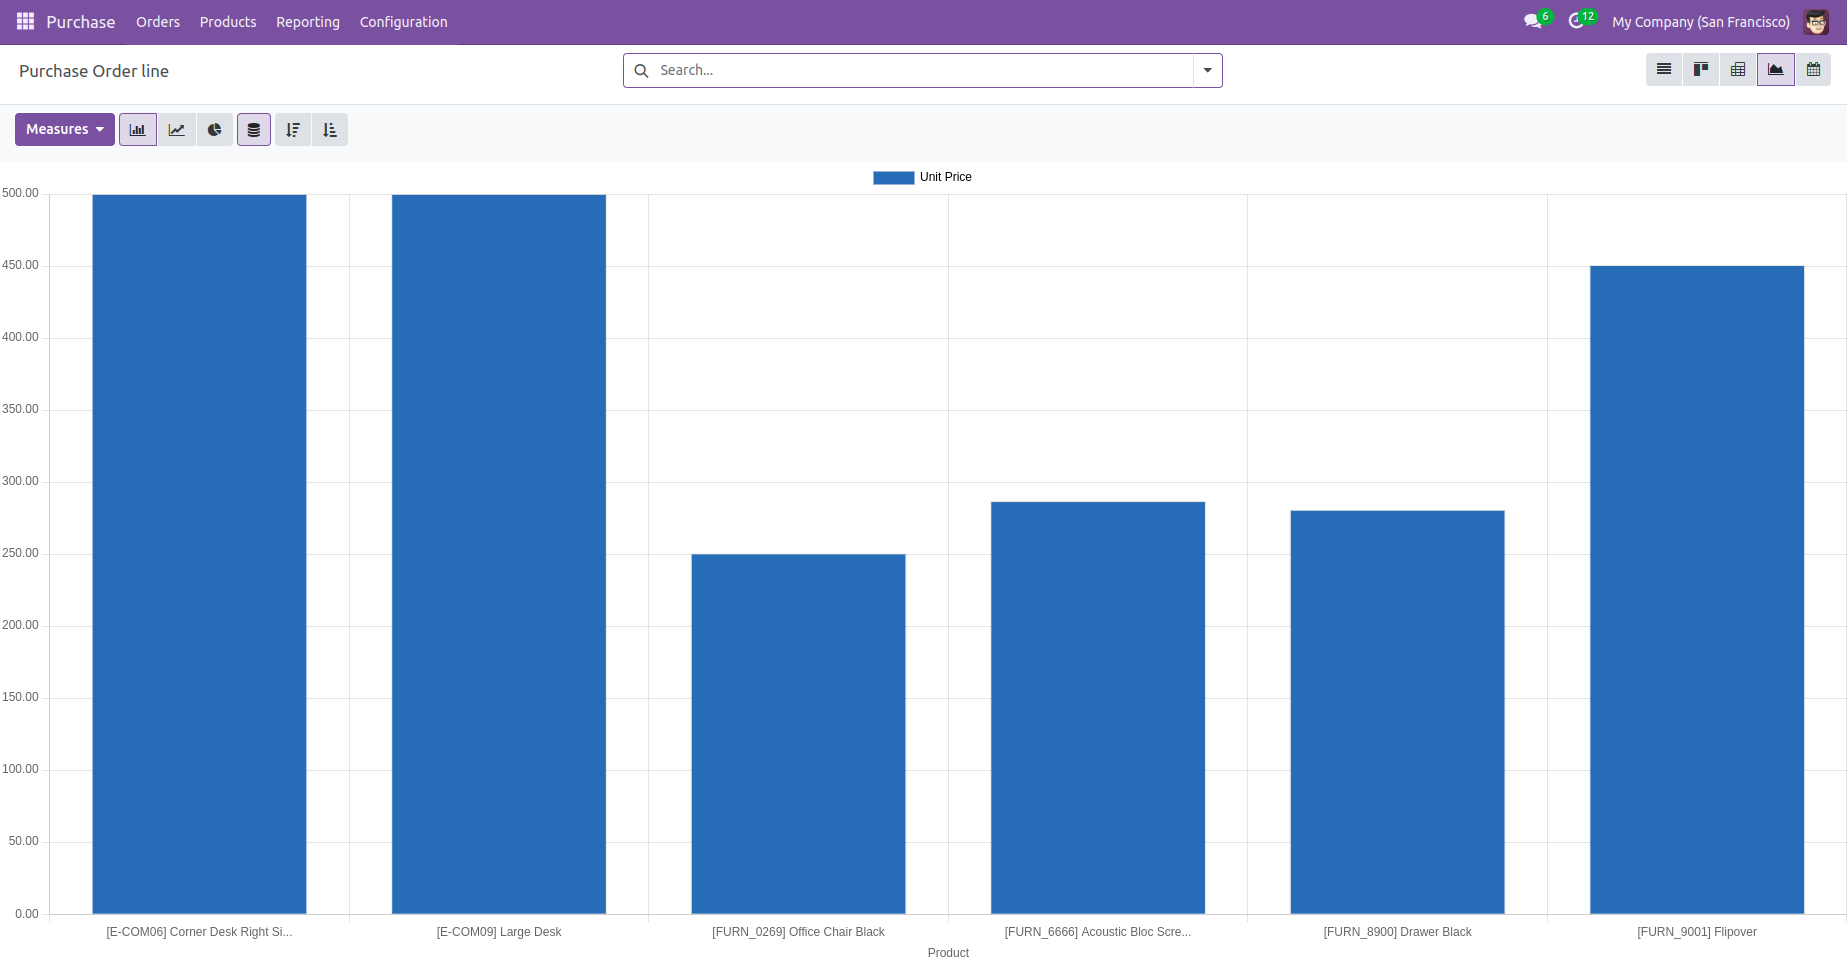Sort bars in descending order
This screenshot has width=1847, height=965.
pos(293,130)
